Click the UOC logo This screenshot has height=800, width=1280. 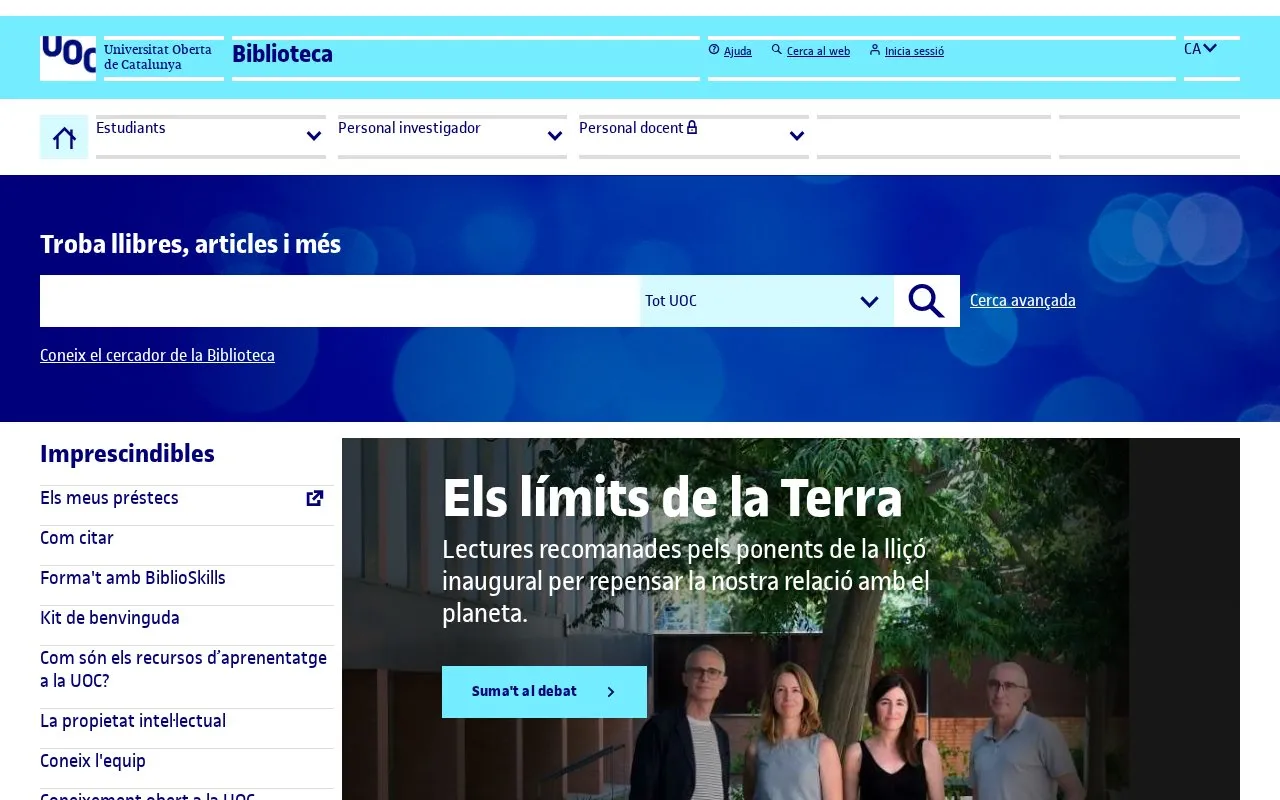click(68, 58)
